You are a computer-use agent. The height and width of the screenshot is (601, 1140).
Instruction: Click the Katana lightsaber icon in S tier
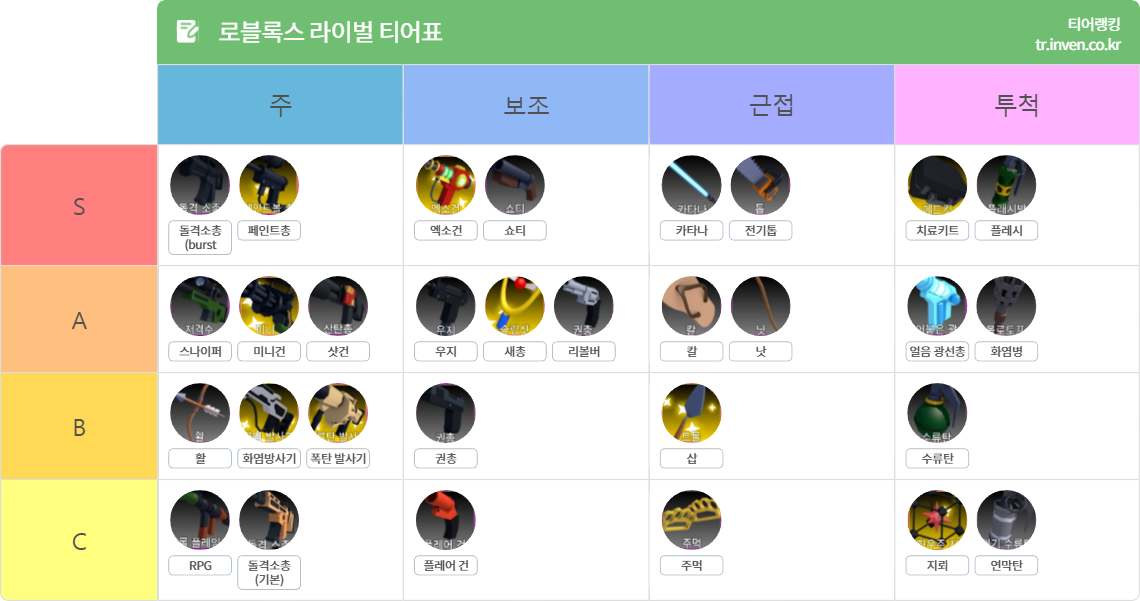coord(691,185)
